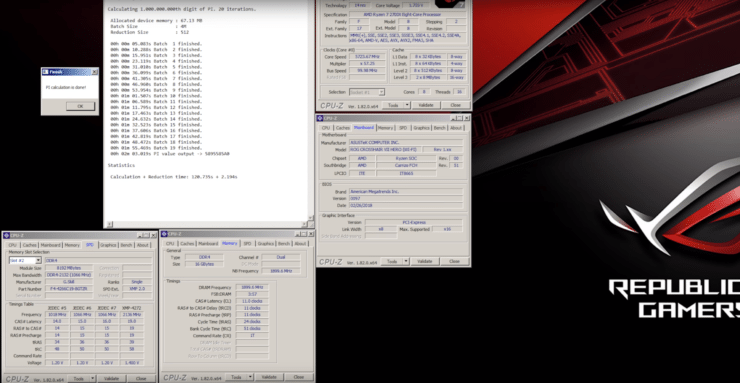This screenshot has height=383, width=740.
Task: Click Validate in the Memory window
Action: [x=269, y=377]
